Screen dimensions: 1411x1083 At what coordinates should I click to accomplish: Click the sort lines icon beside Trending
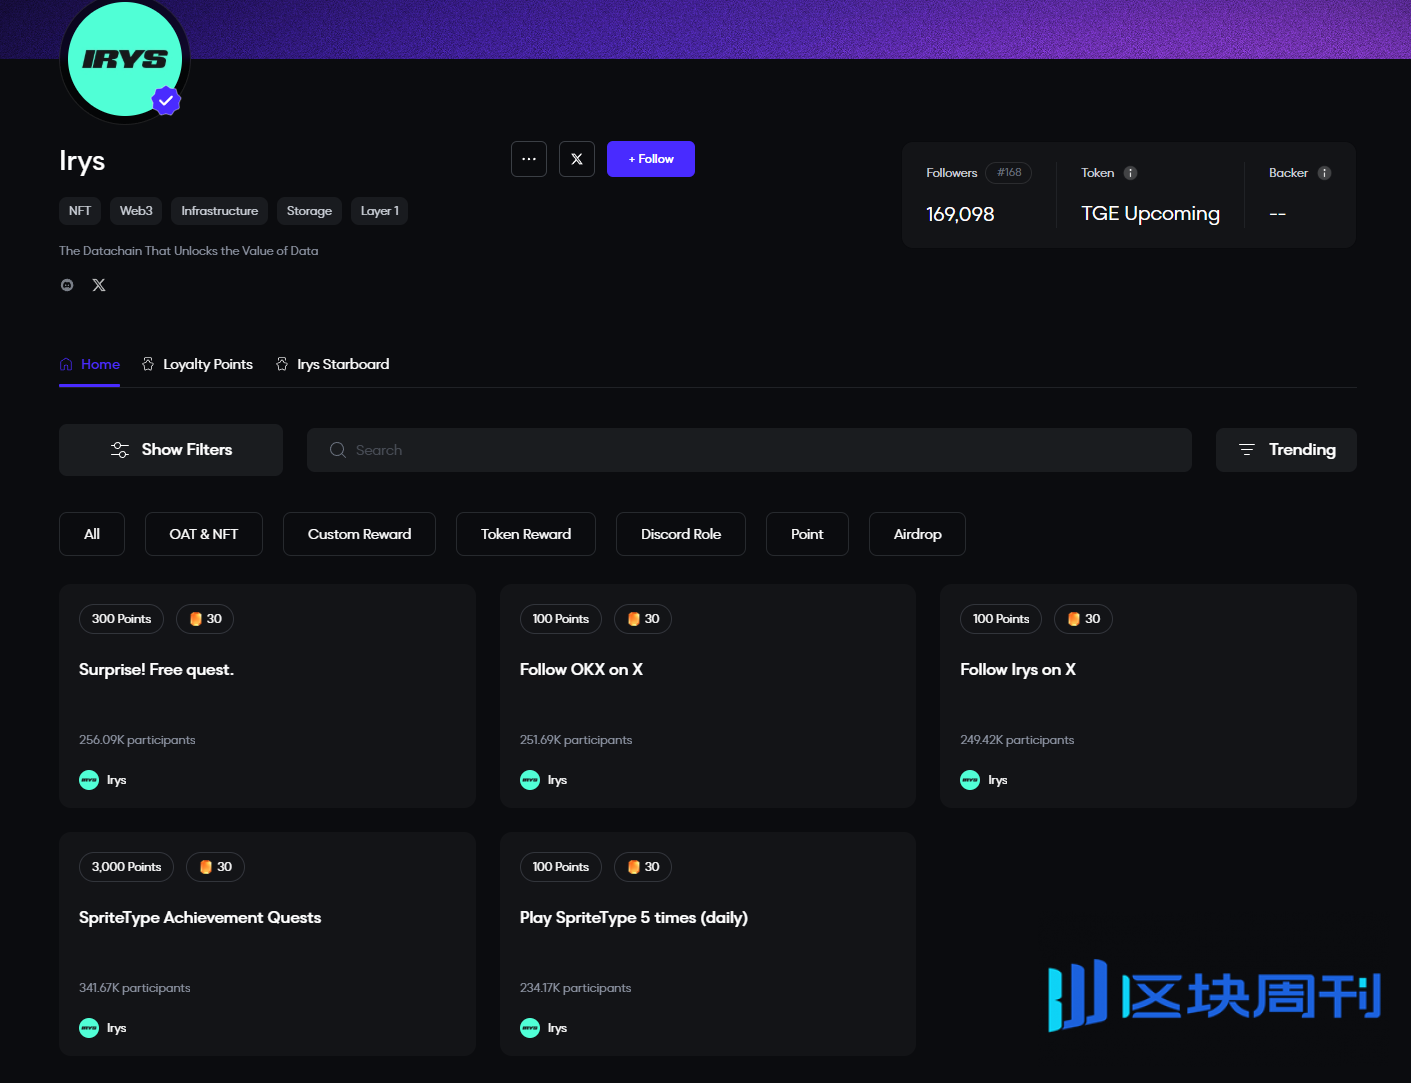[1247, 450]
